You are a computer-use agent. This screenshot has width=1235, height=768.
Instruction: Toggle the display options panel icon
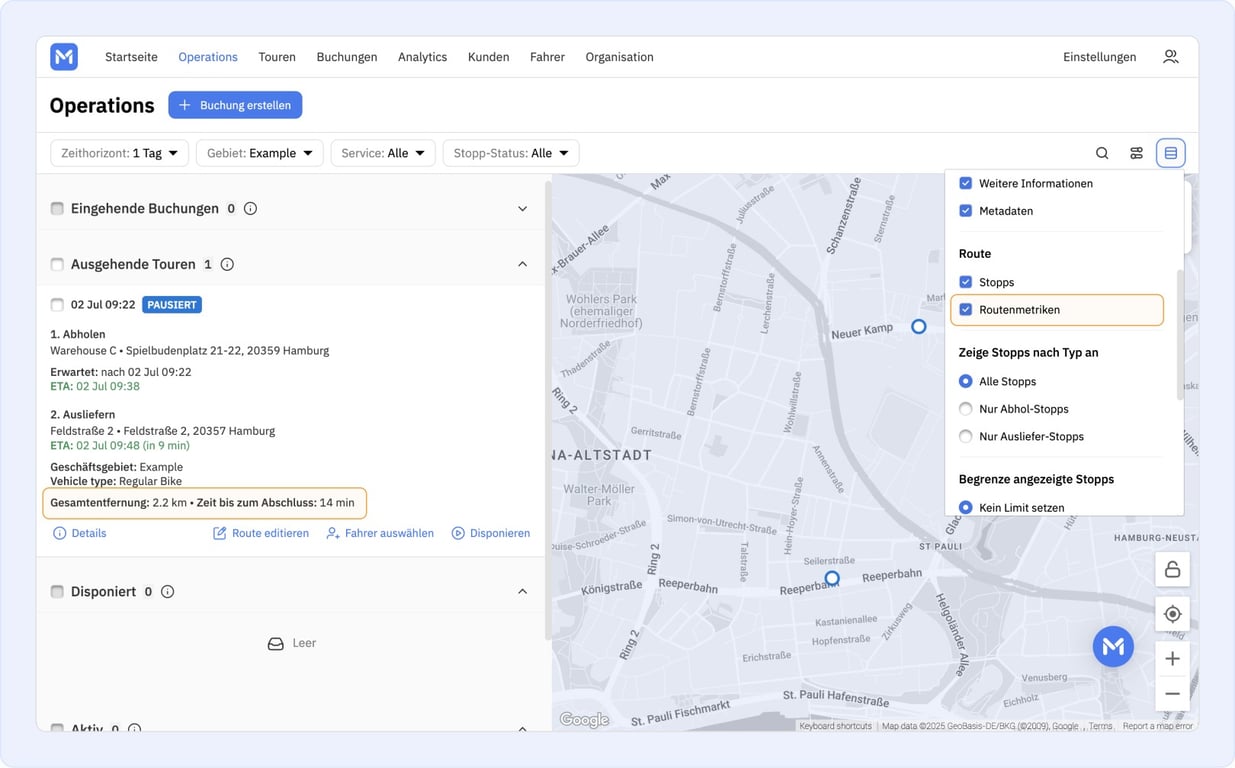point(1170,153)
